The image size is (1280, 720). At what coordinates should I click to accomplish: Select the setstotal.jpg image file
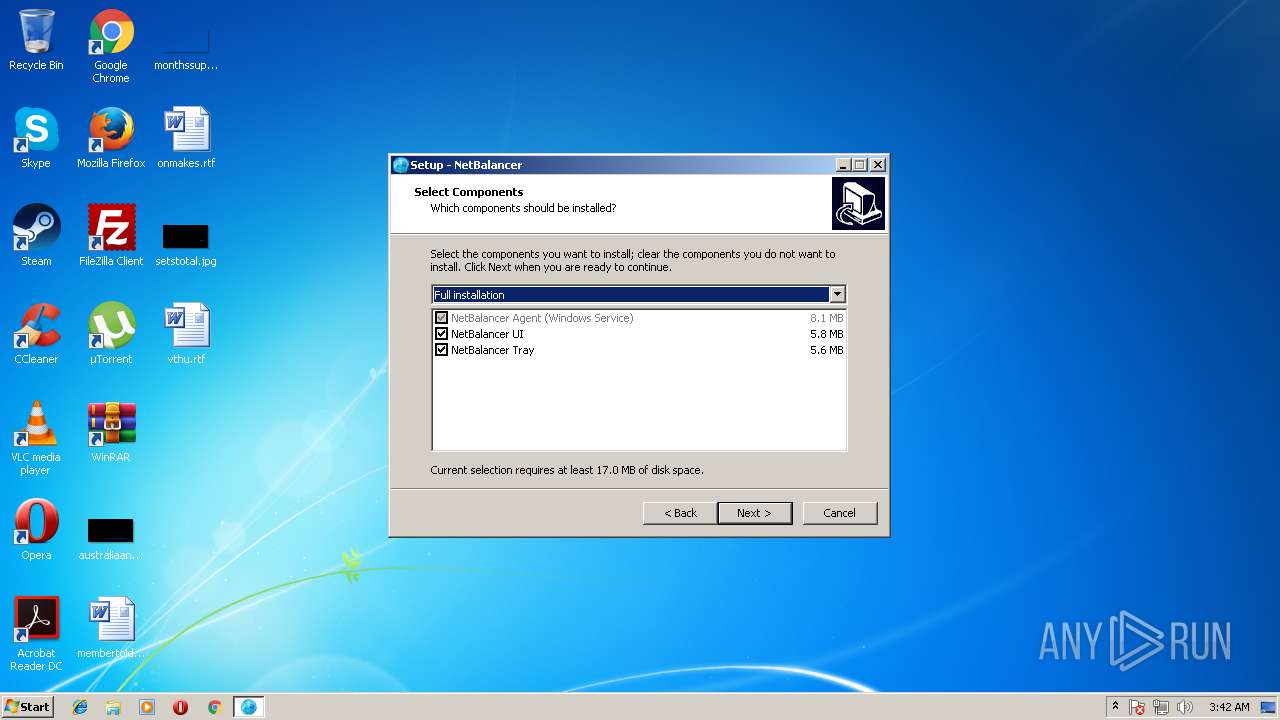point(186,244)
